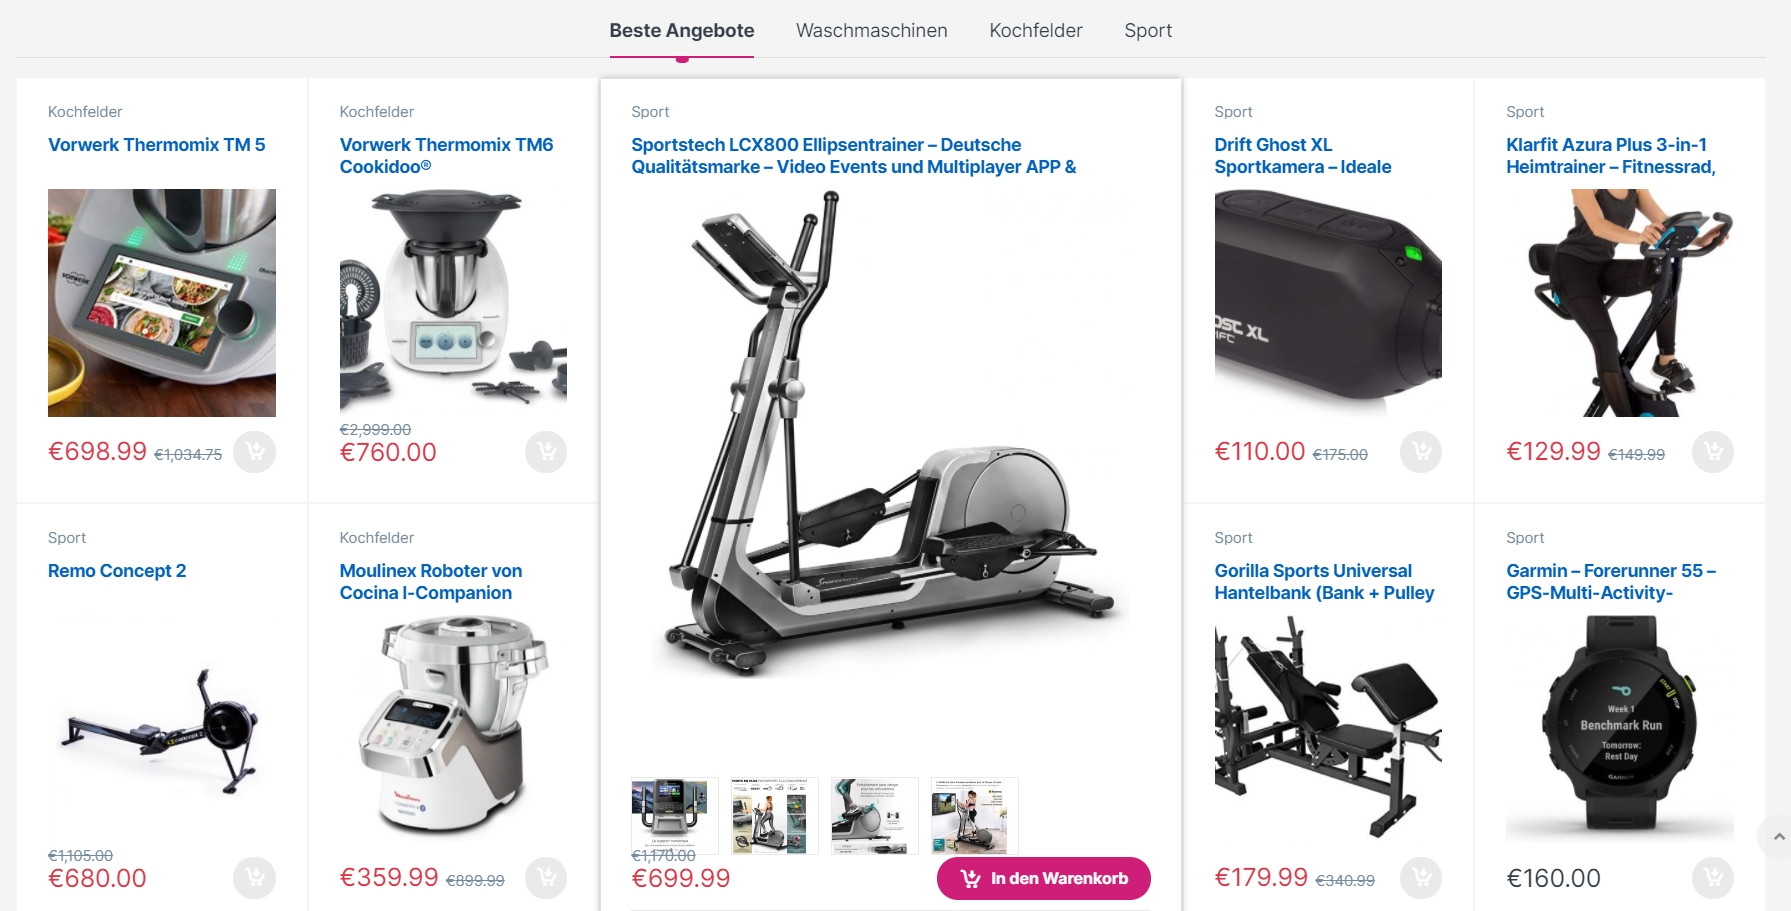
Task: Add Remo Concept 2 to cart
Action: click(255, 878)
